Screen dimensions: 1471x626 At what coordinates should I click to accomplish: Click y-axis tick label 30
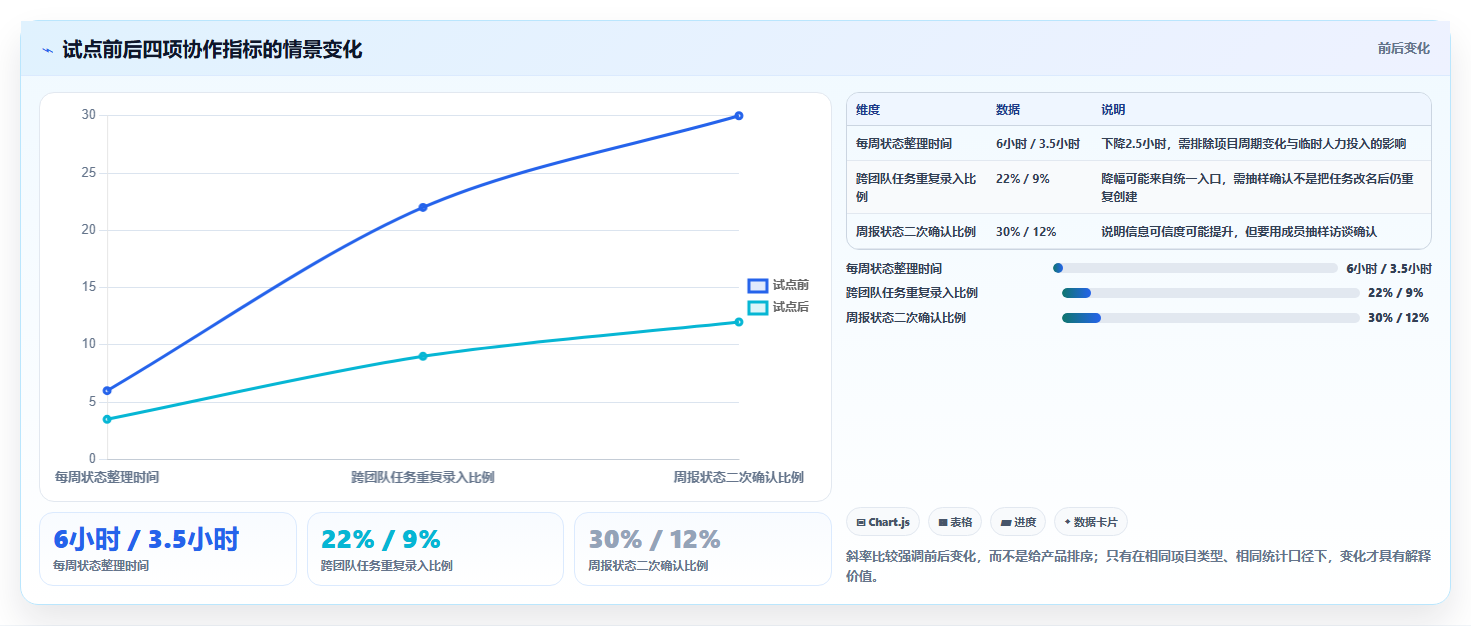tap(89, 115)
